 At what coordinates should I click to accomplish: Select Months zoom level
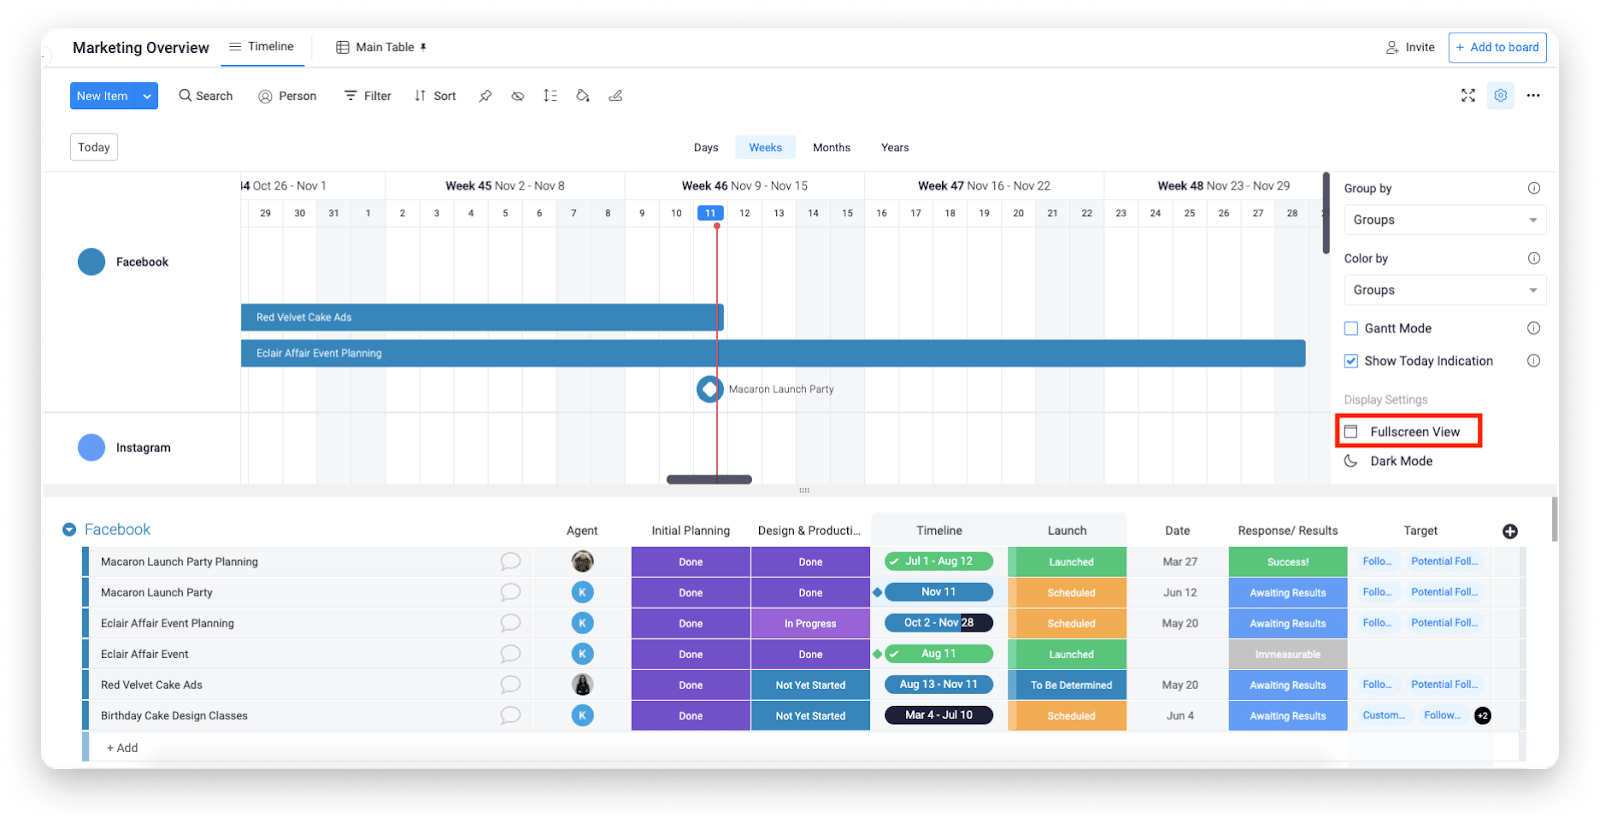831,147
